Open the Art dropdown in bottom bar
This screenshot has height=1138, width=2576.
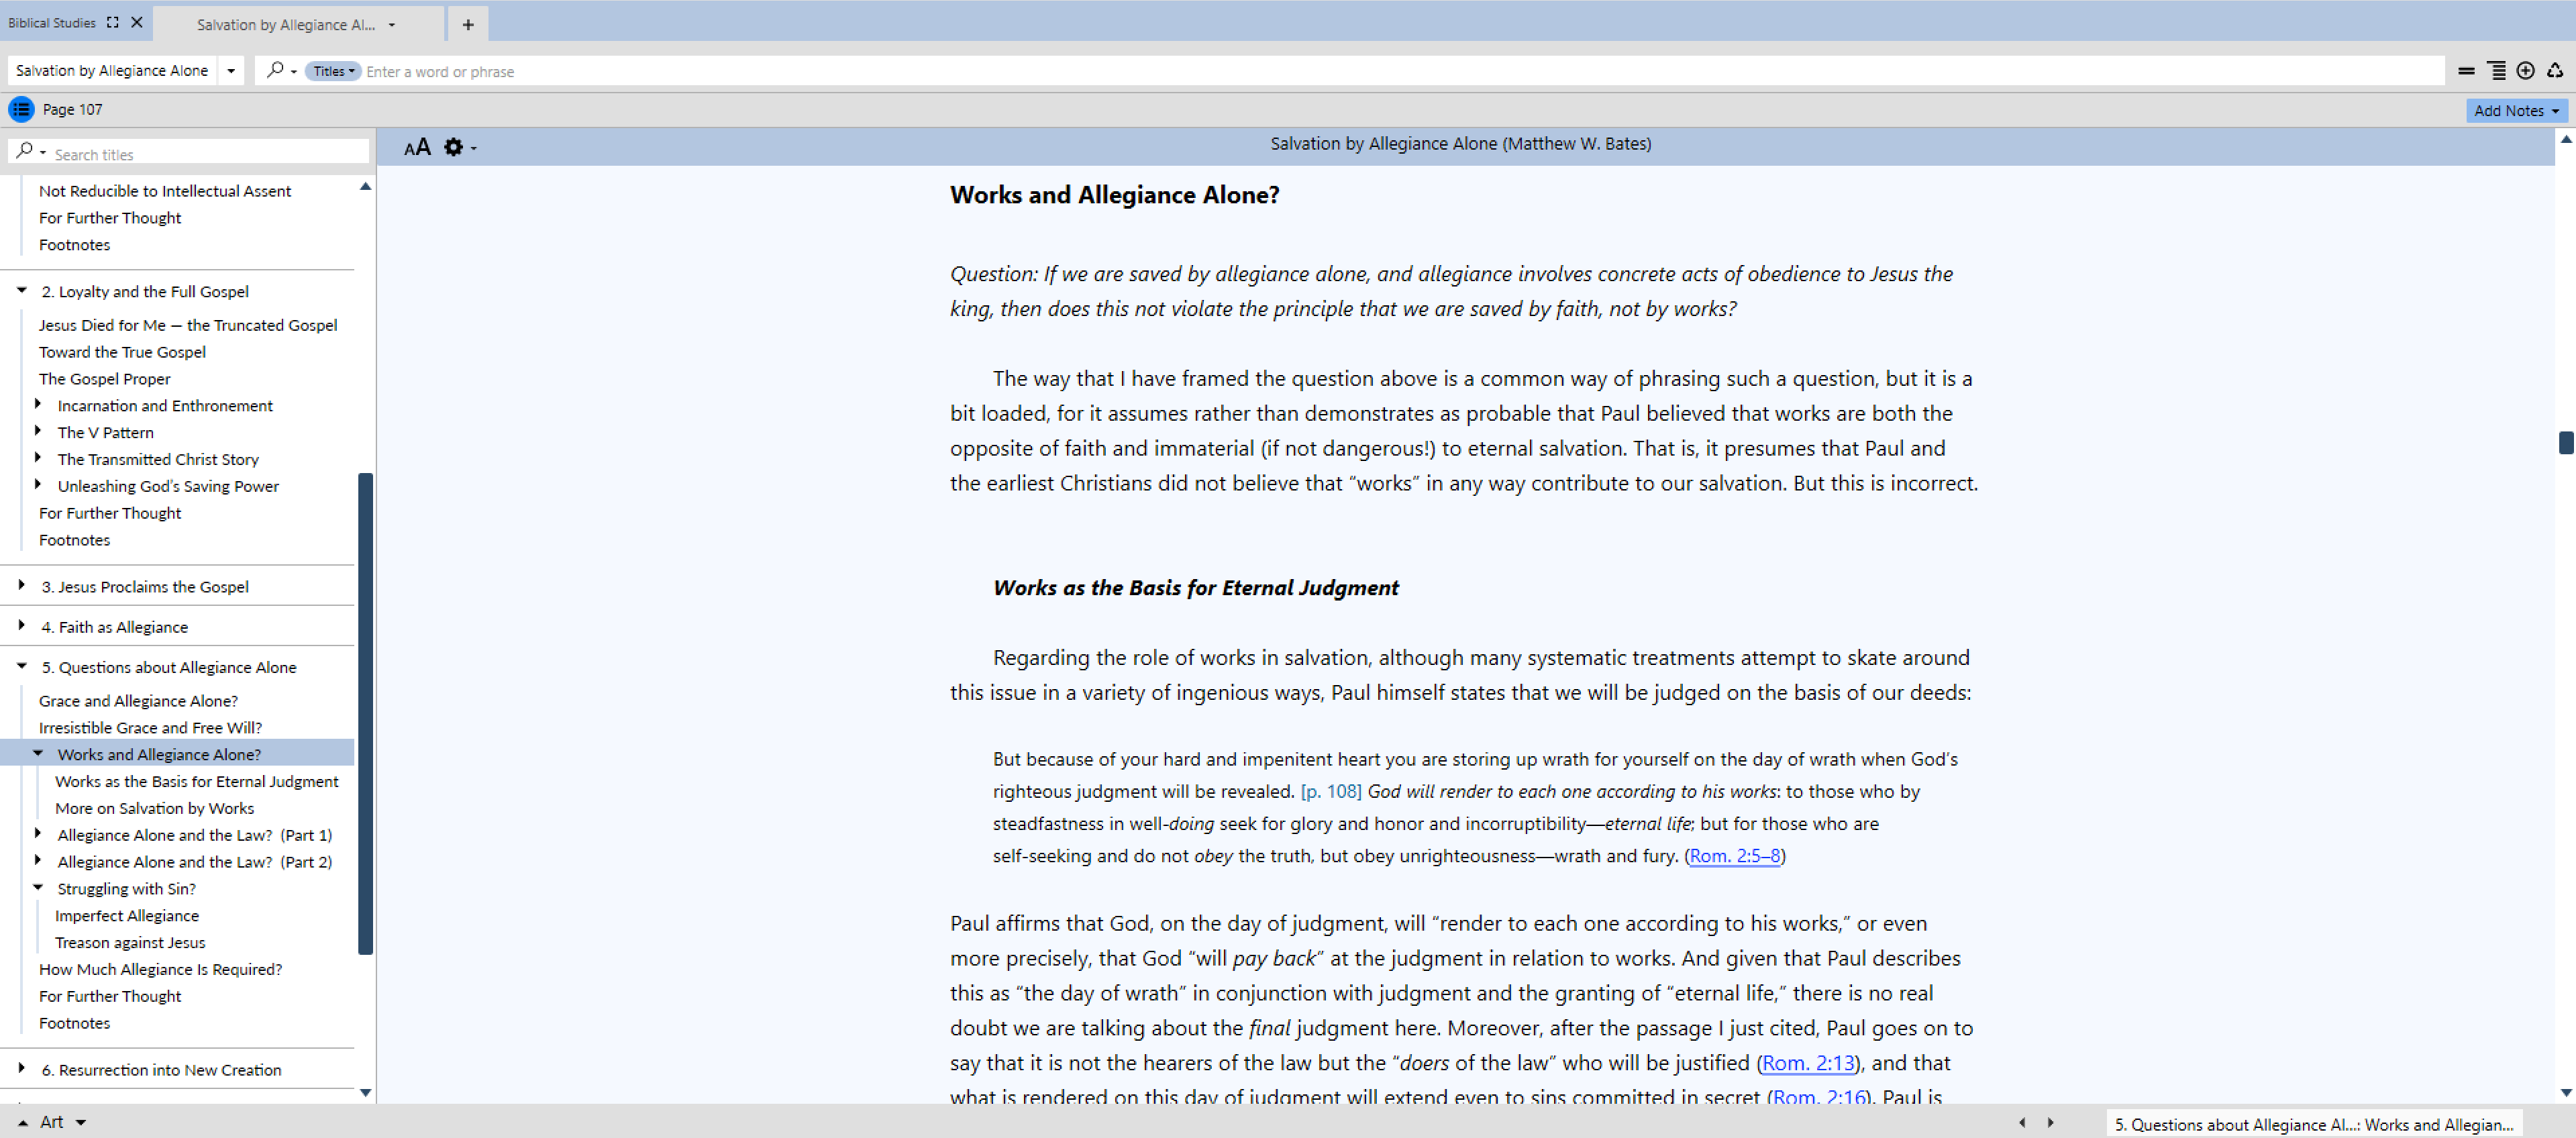pyautogui.click(x=81, y=1123)
